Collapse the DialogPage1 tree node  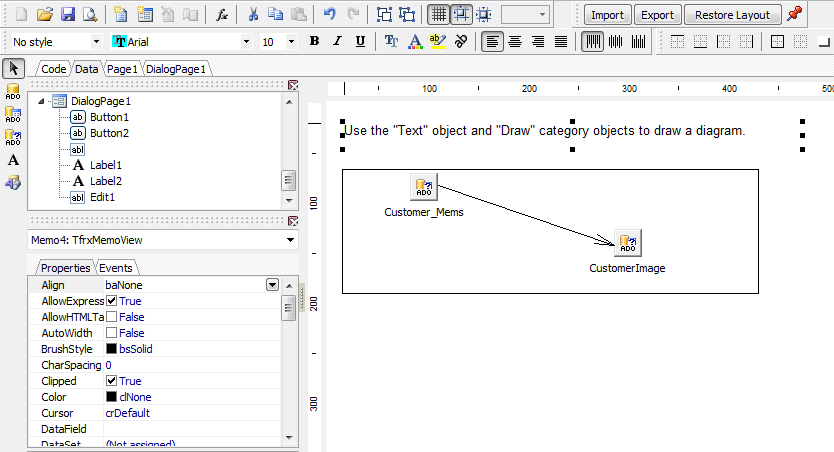41,101
